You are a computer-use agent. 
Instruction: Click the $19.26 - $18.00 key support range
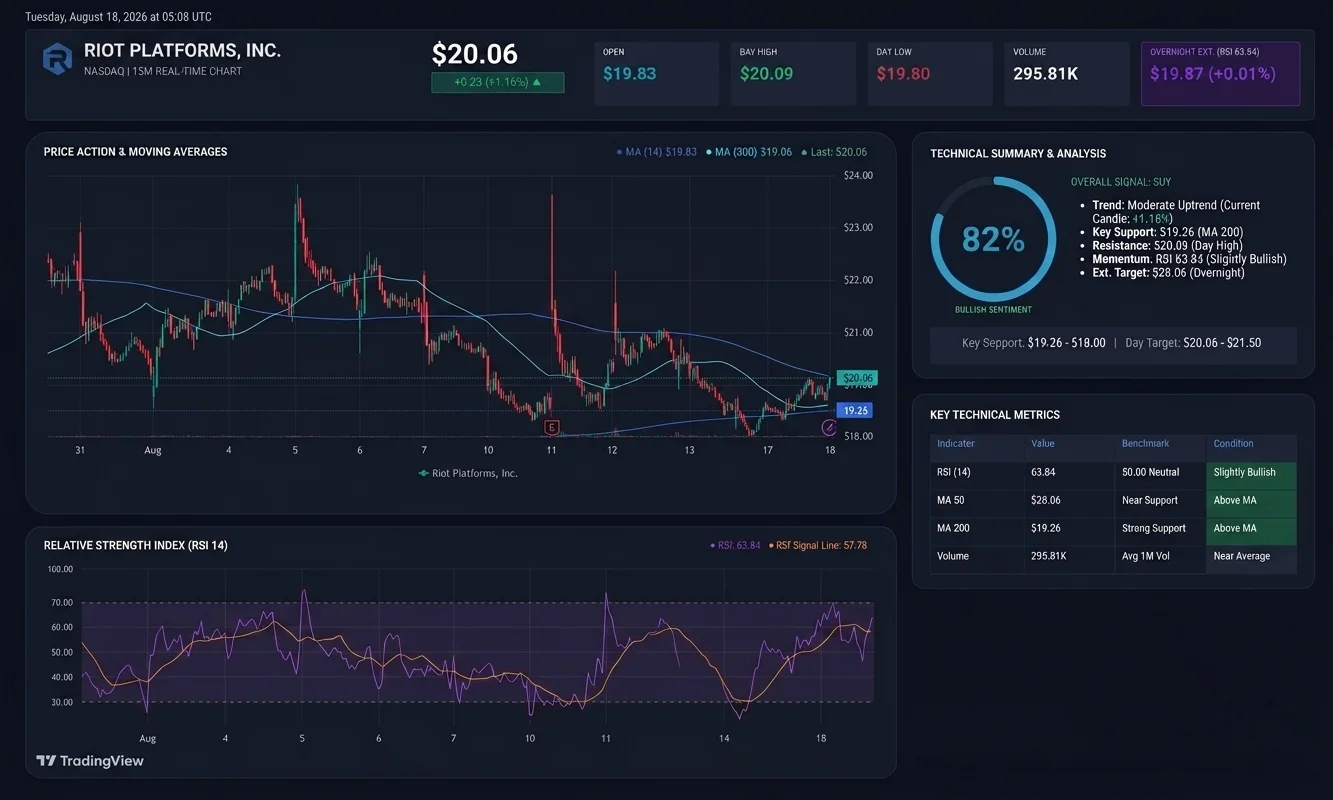pyautogui.click(x=1067, y=343)
